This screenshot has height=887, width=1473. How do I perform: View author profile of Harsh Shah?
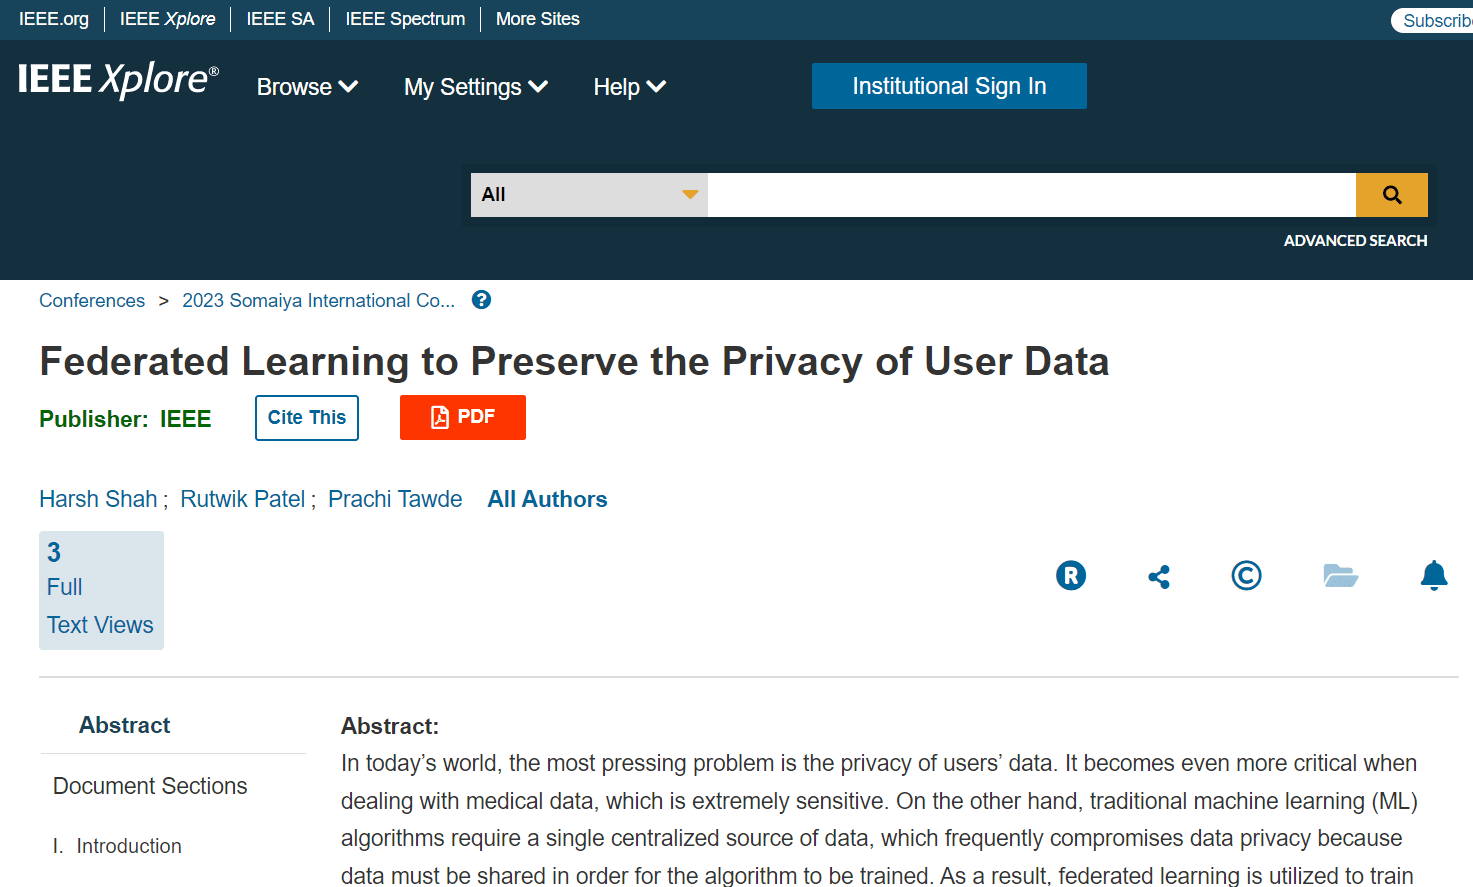click(97, 498)
